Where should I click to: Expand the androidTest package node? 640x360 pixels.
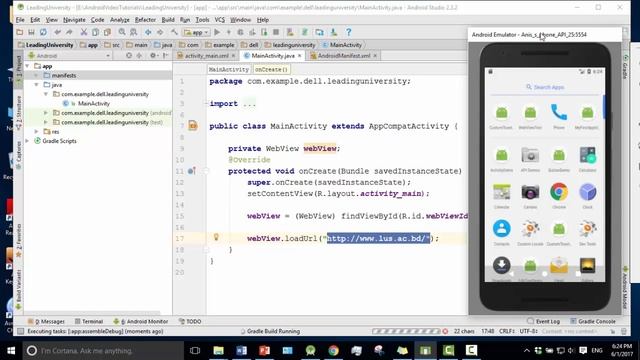(46, 113)
